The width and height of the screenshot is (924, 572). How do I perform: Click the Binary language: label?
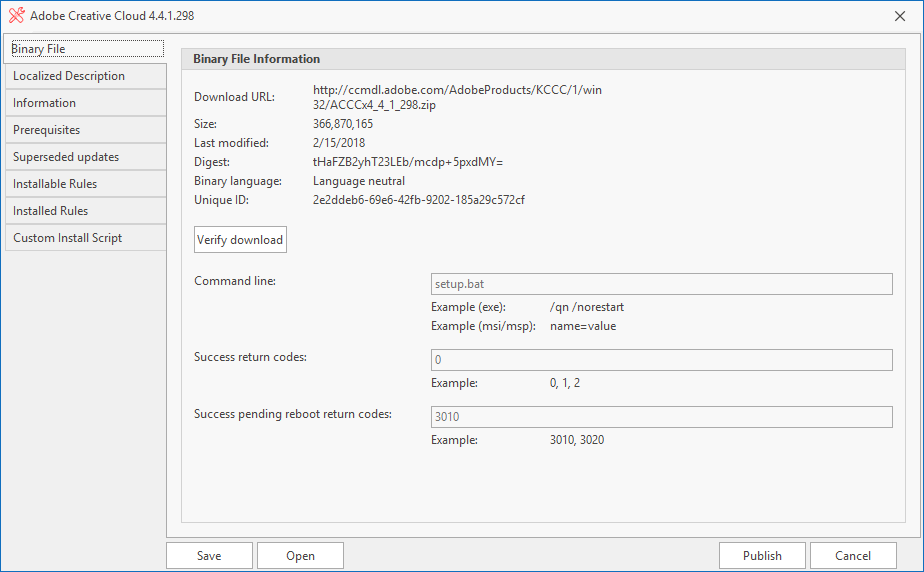[238, 181]
